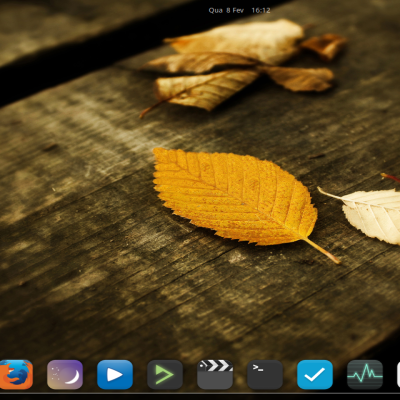Open the blue play-button video player
This screenshot has width=400, height=400.
click(x=115, y=375)
